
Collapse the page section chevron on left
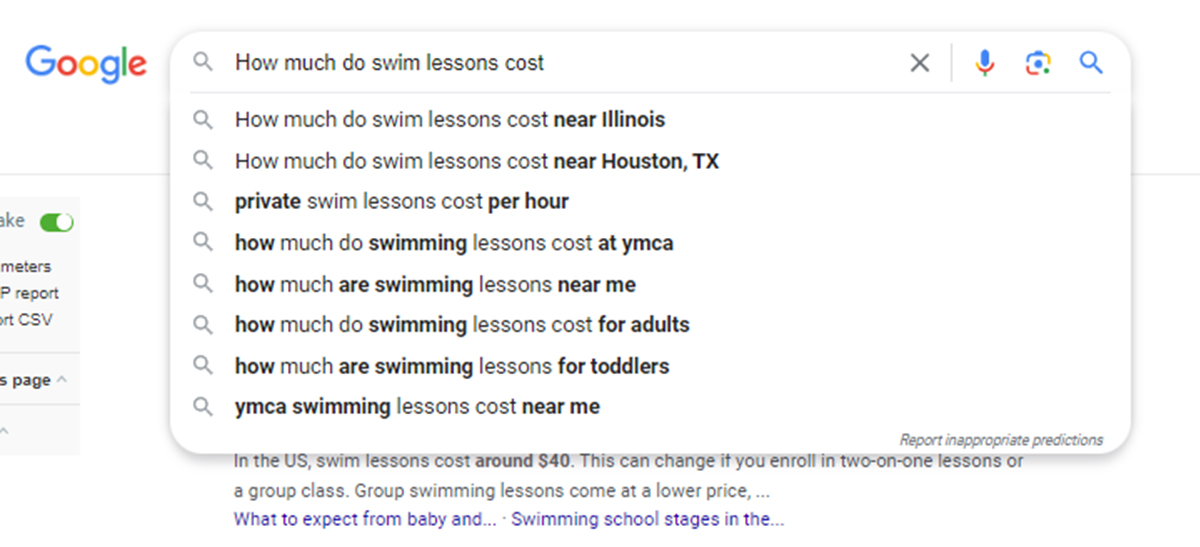pyautogui.click(x=62, y=380)
